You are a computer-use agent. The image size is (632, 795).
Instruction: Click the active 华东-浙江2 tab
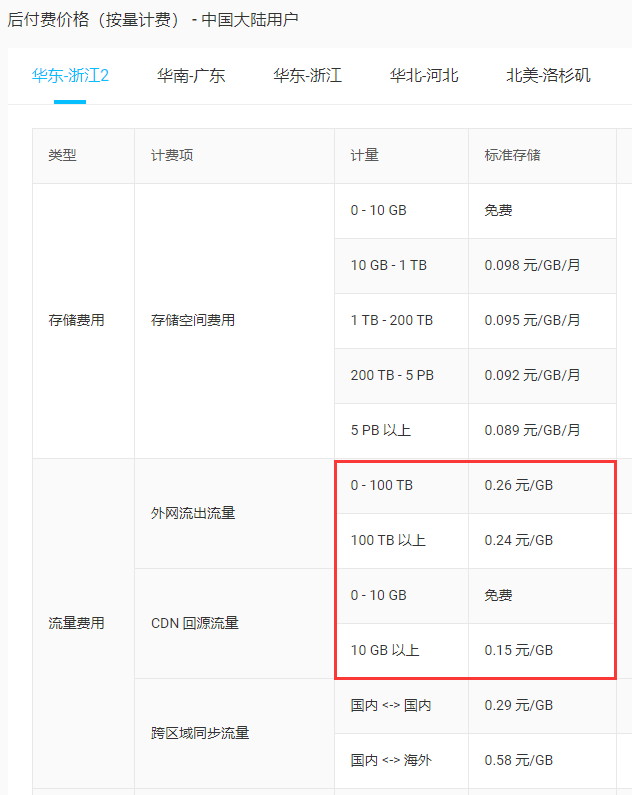click(x=70, y=75)
